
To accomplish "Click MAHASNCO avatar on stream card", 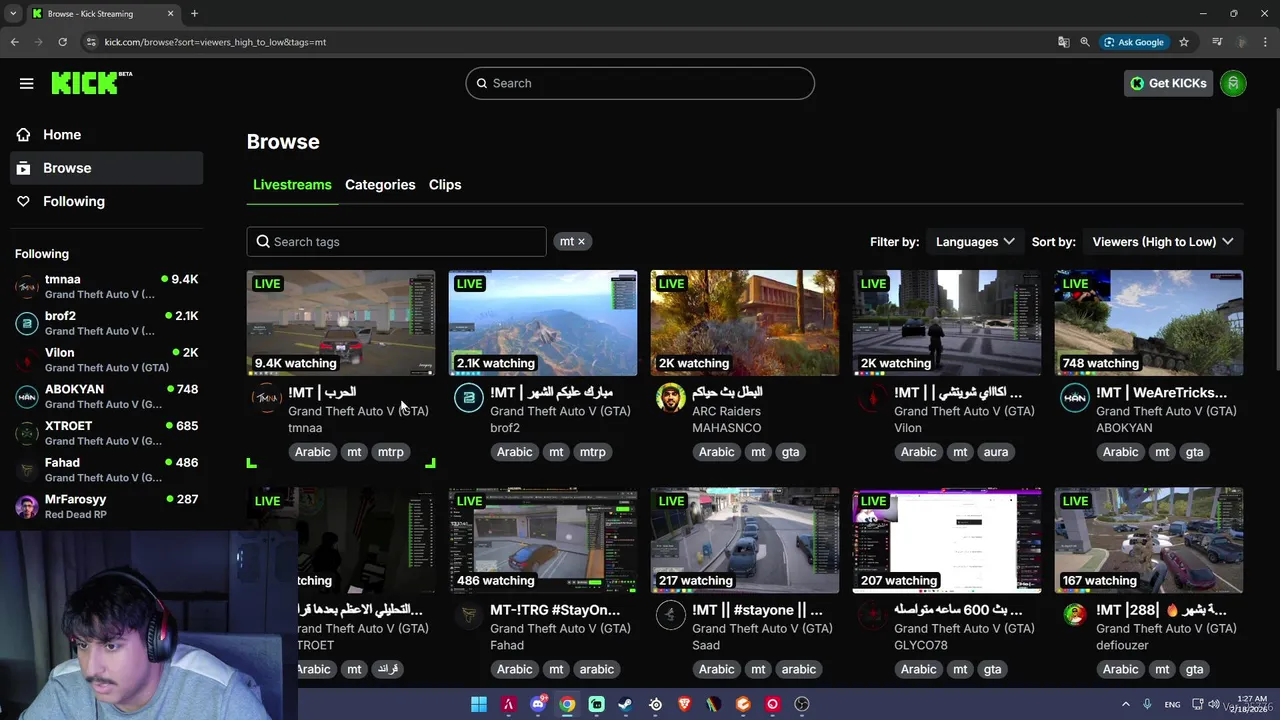I will point(670,397).
